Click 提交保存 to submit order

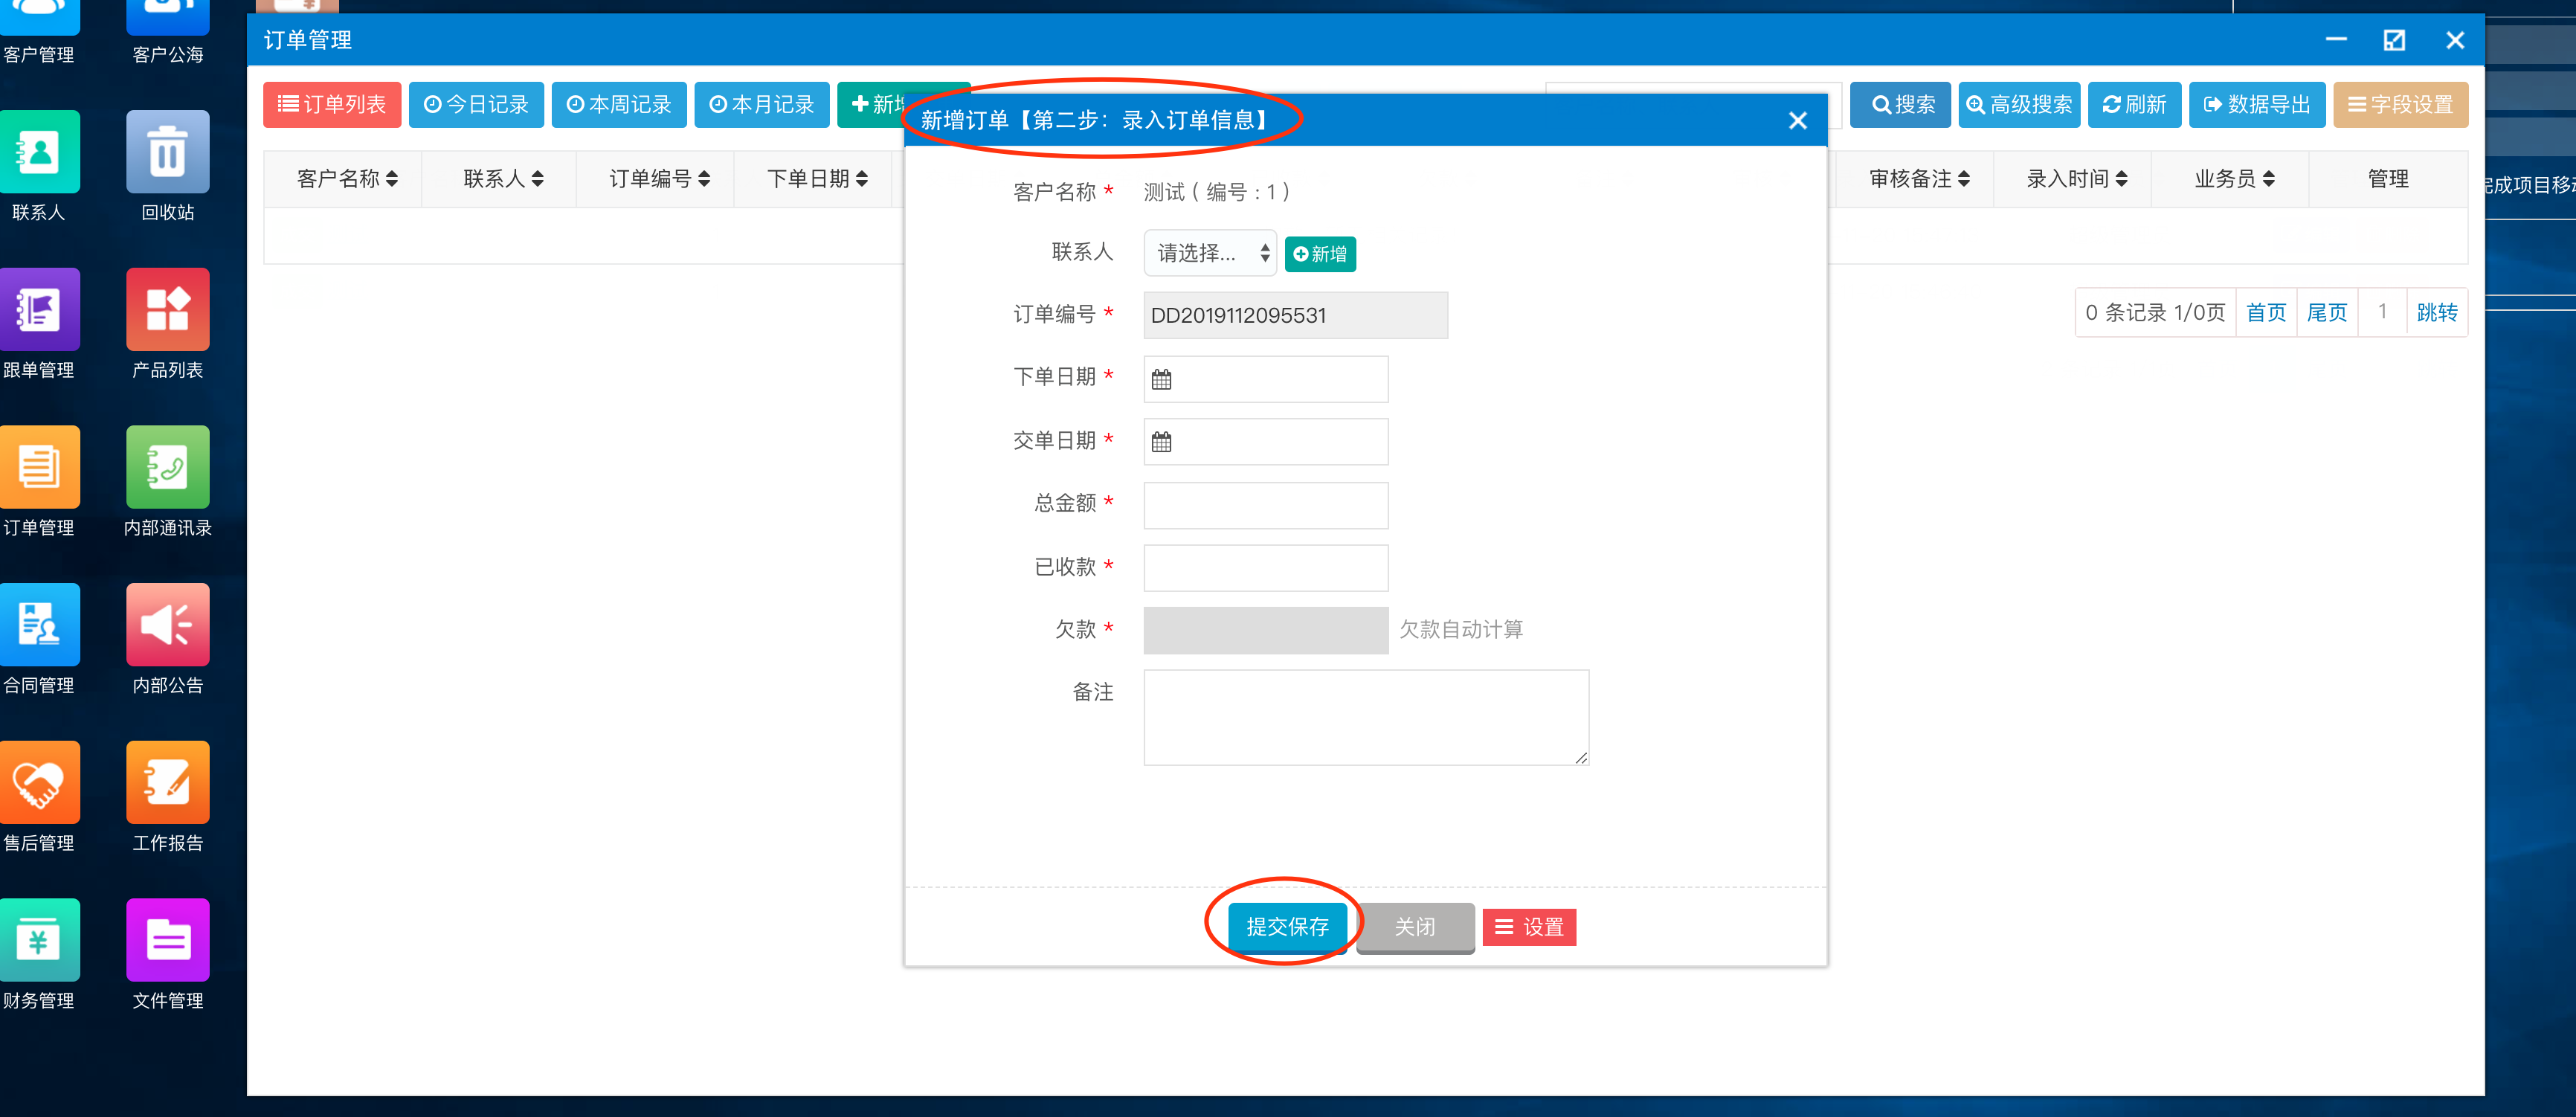[x=1287, y=927]
